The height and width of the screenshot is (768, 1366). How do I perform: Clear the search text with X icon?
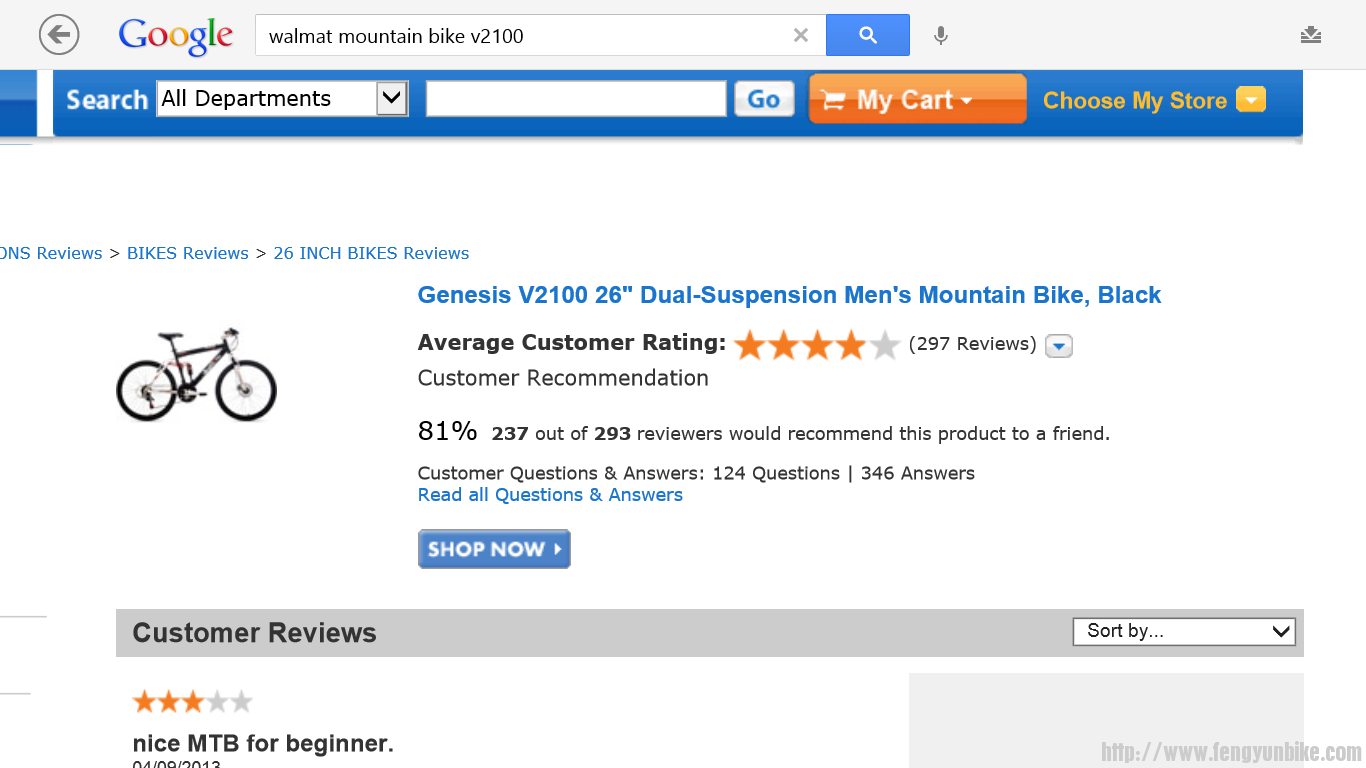800,35
